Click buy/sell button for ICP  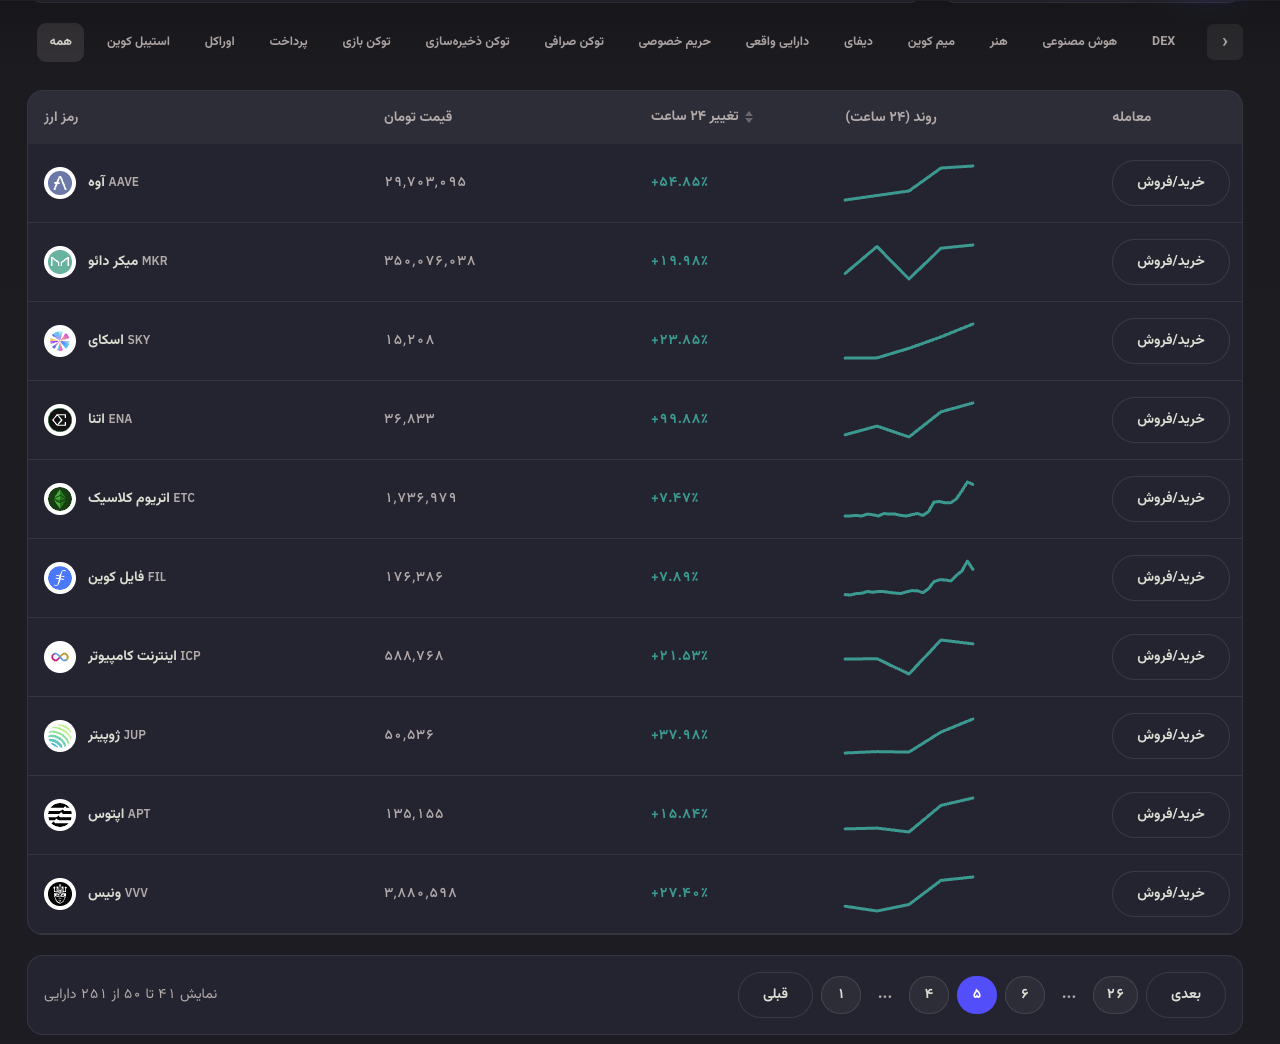click(1171, 657)
